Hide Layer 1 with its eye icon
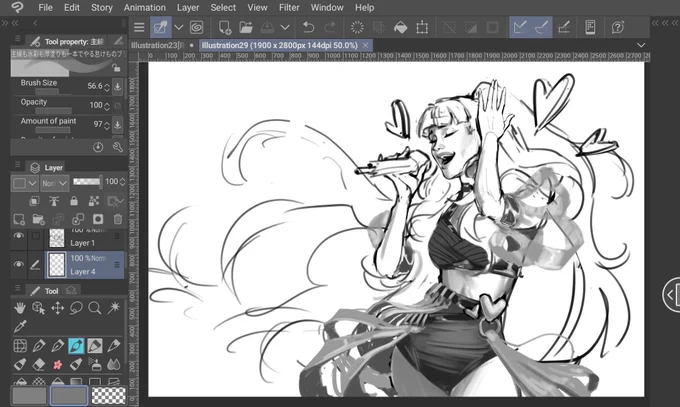Image resolution: width=680 pixels, height=407 pixels. (x=18, y=236)
